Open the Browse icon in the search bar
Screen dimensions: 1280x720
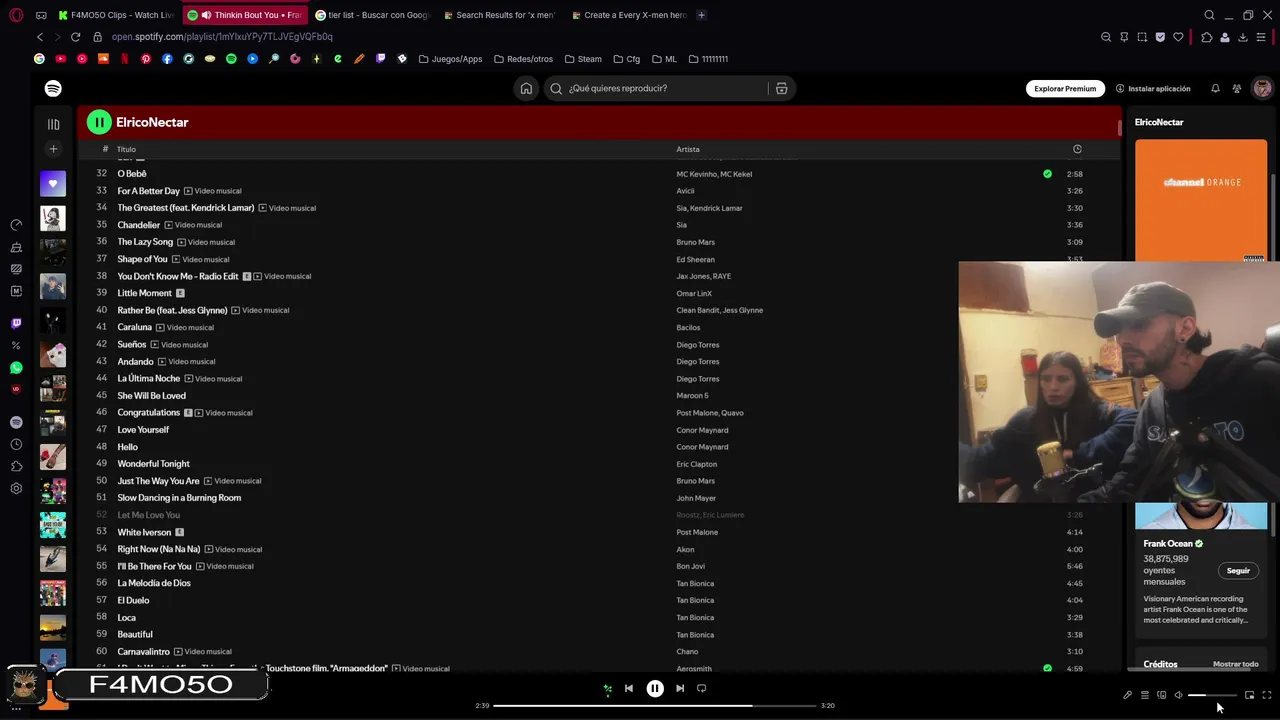[781, 89]
